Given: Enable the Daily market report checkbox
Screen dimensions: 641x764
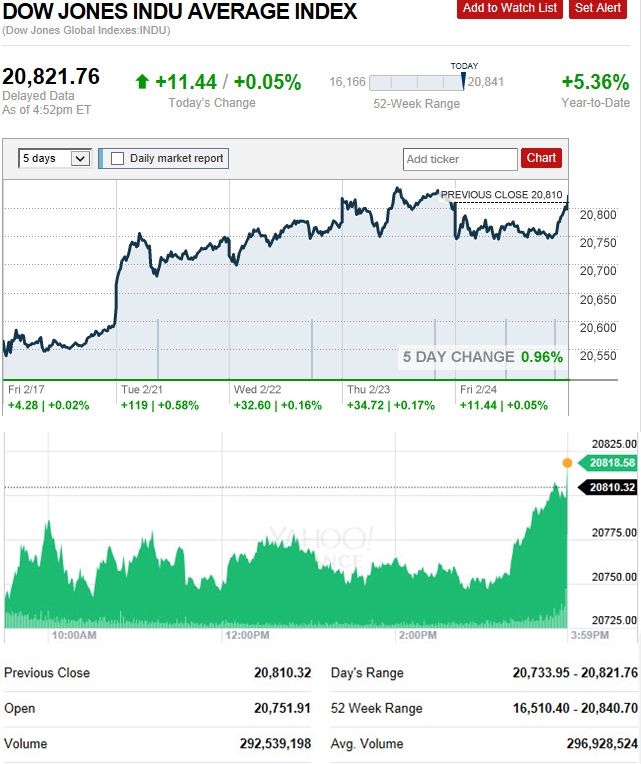Looking at the screenshot, I should [x=117, y=159].
